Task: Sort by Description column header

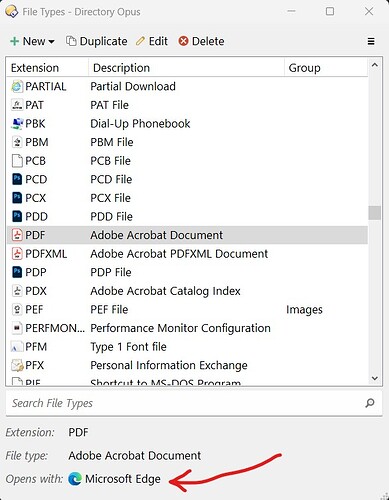Action: [186, 68]
